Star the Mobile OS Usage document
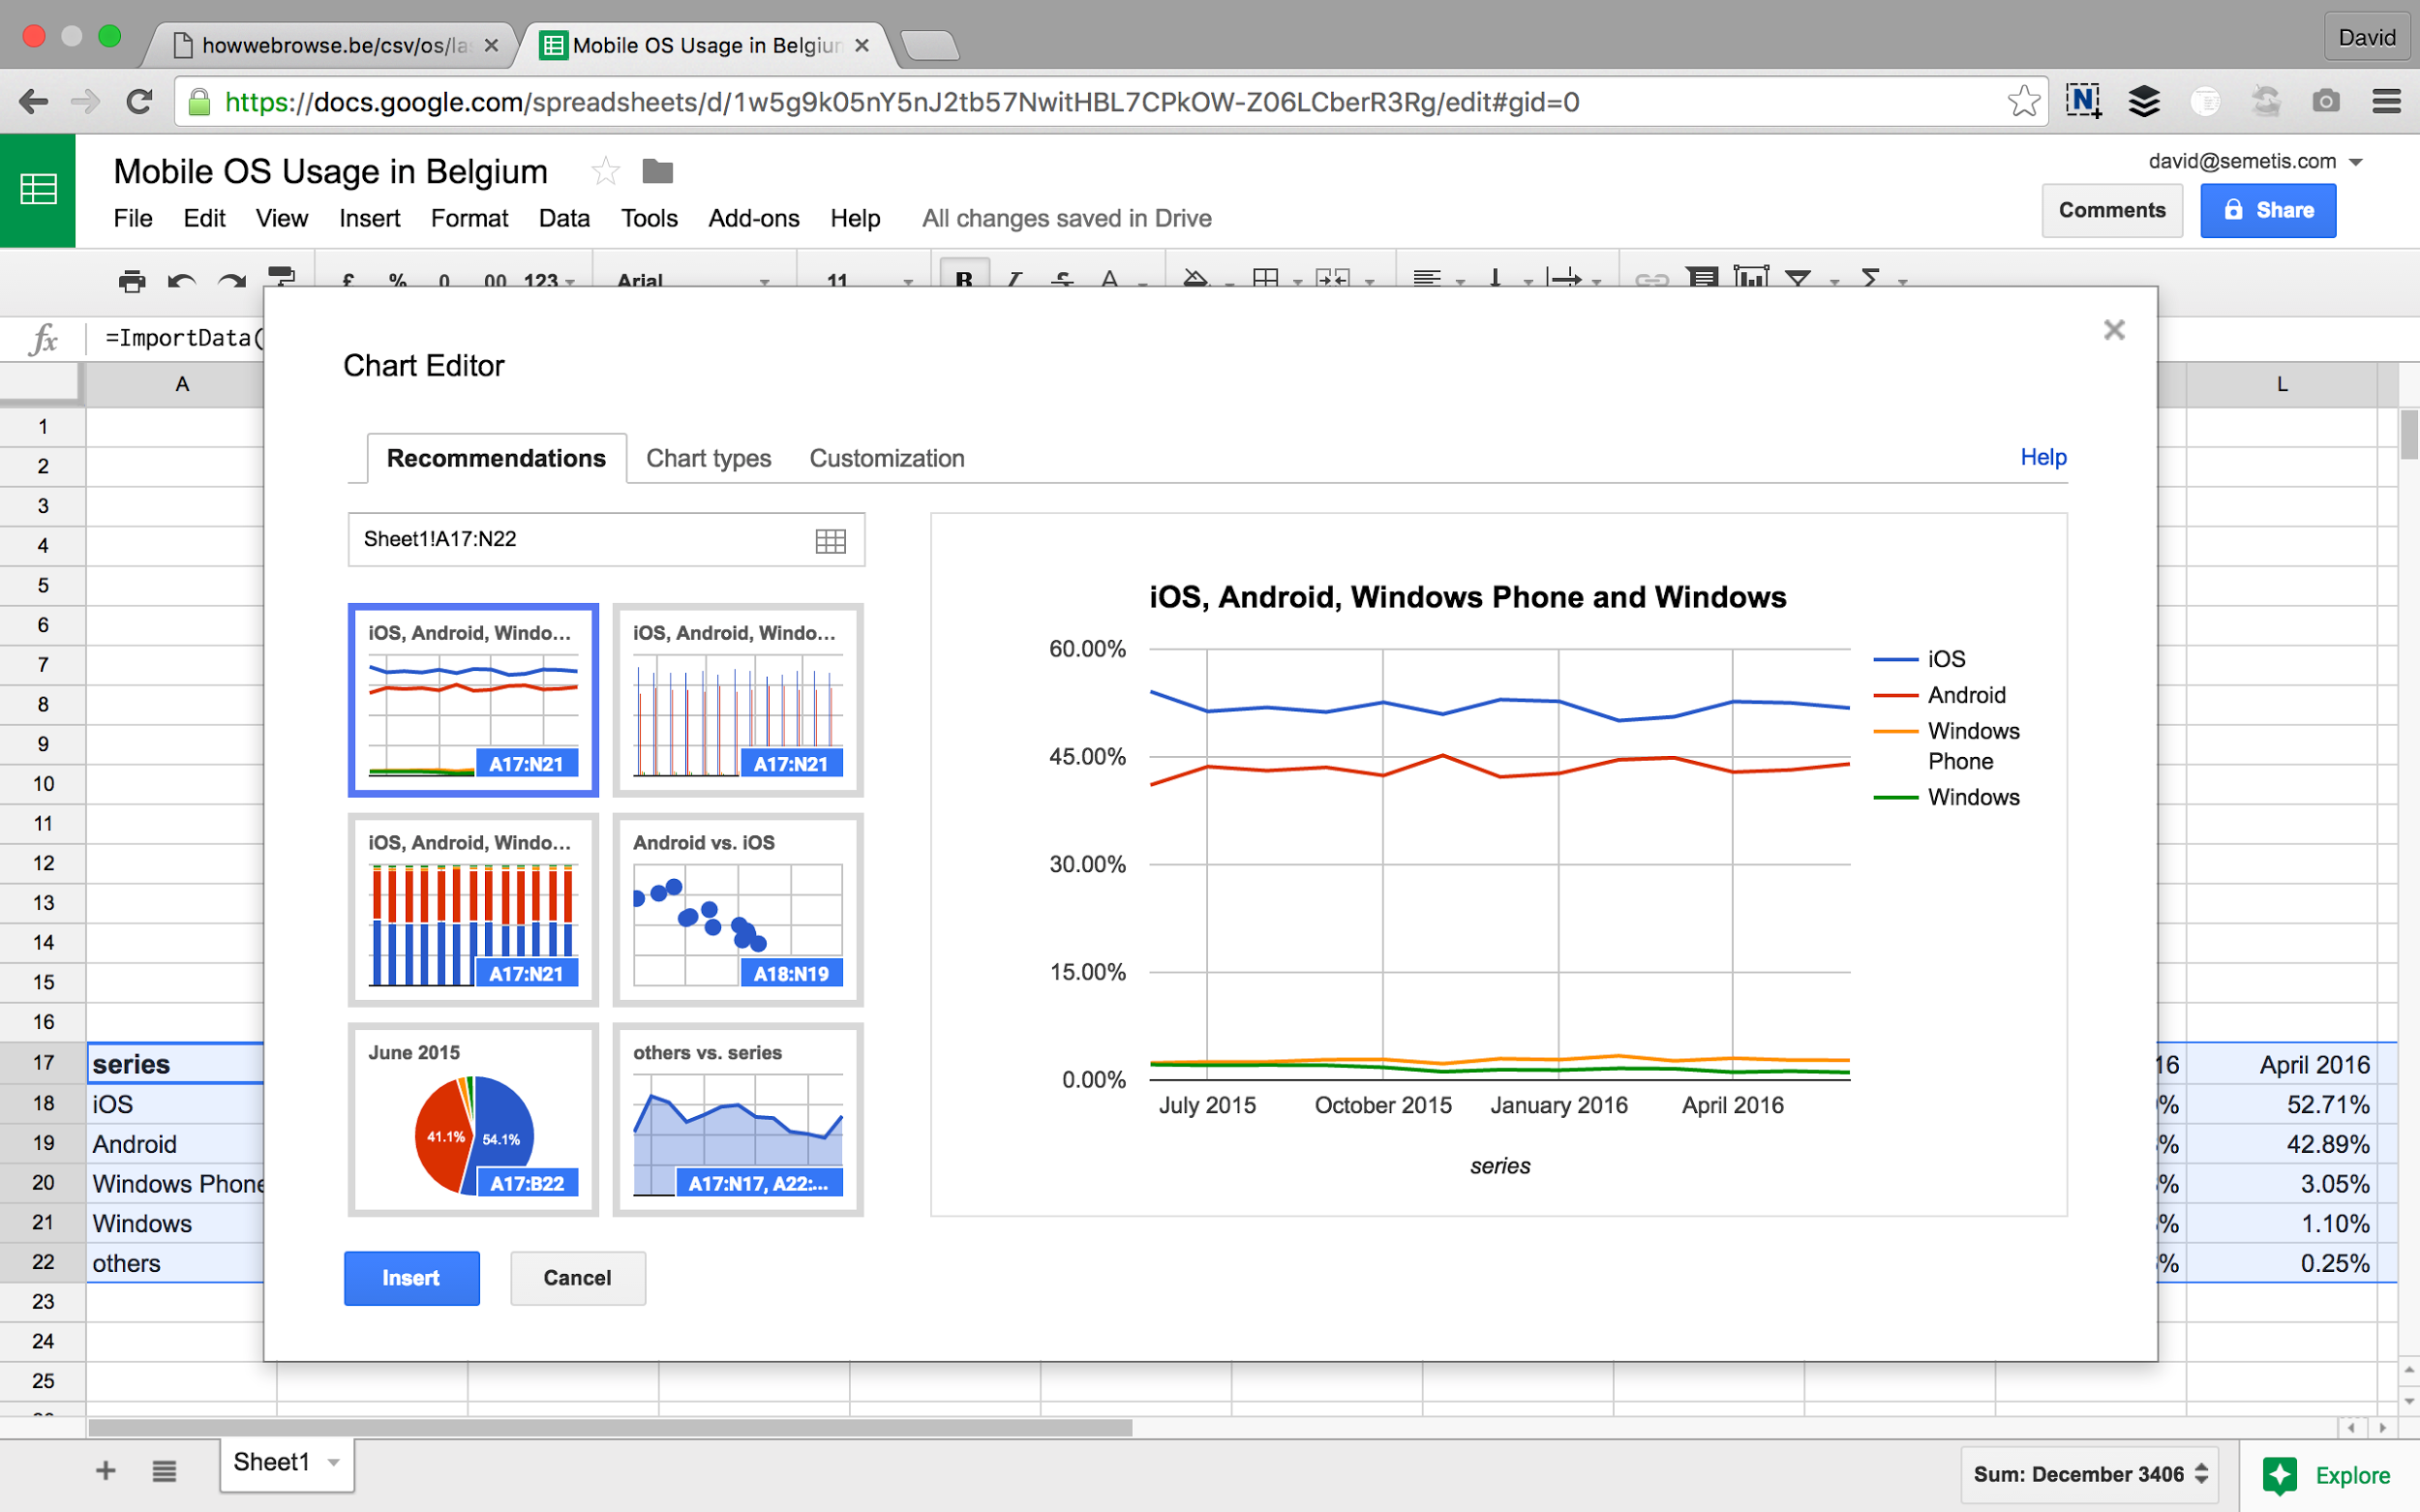Screen dimensions: 2420x1512 point(605,171)
